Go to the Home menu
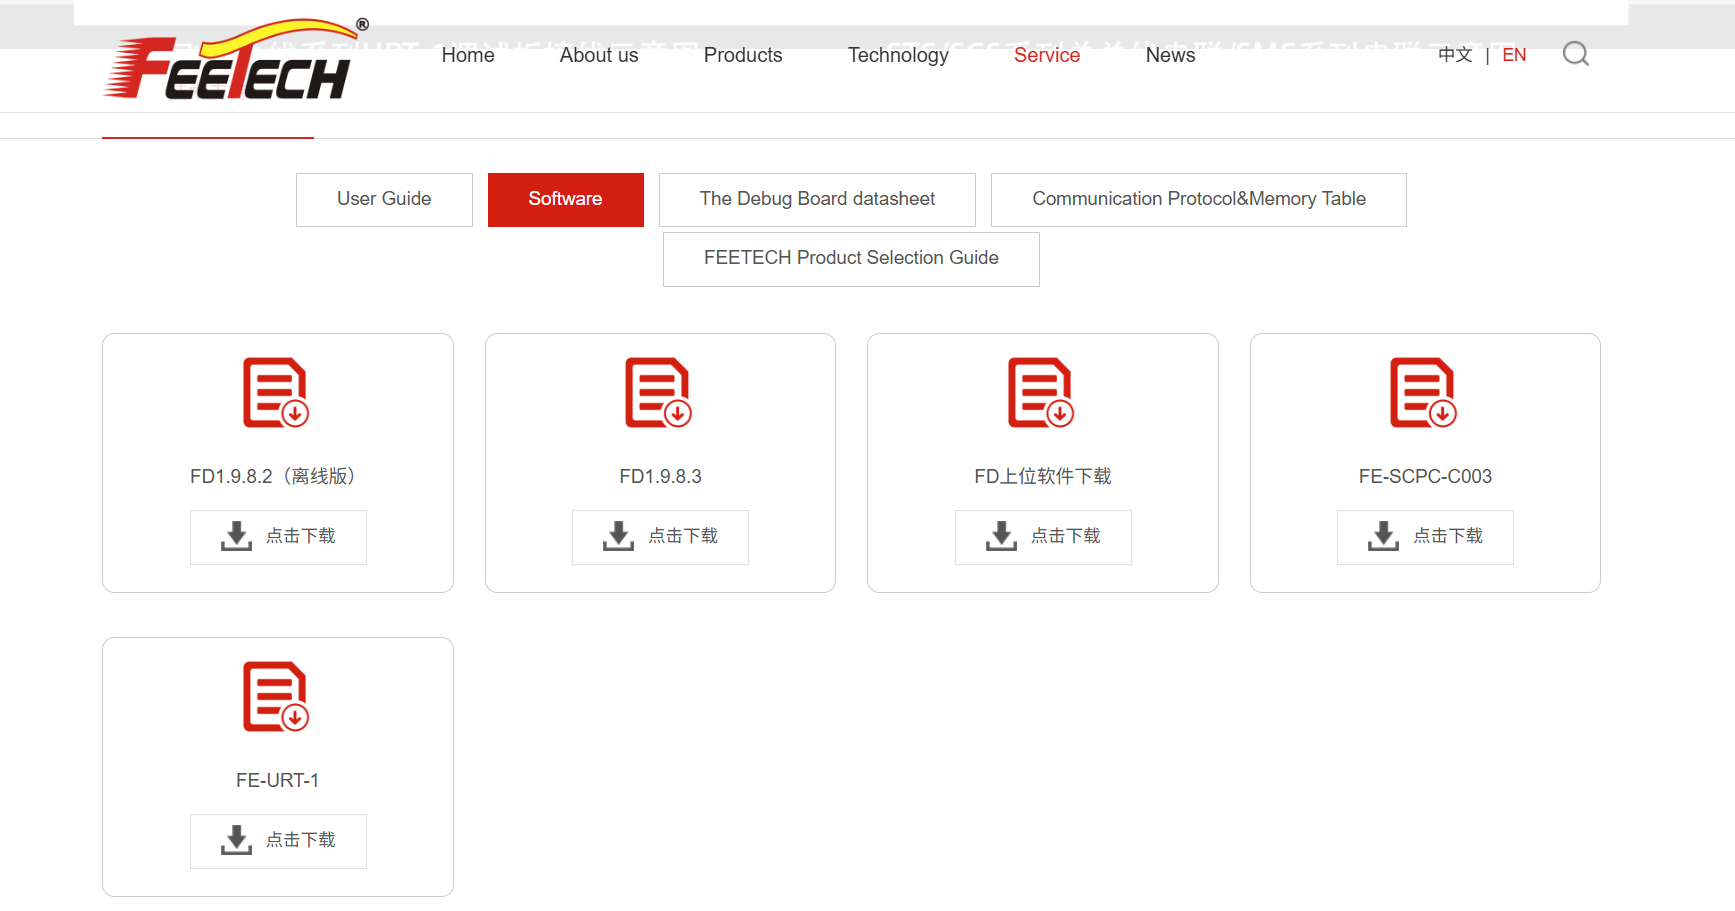The image size is (1735, 911). coord(468,55)
